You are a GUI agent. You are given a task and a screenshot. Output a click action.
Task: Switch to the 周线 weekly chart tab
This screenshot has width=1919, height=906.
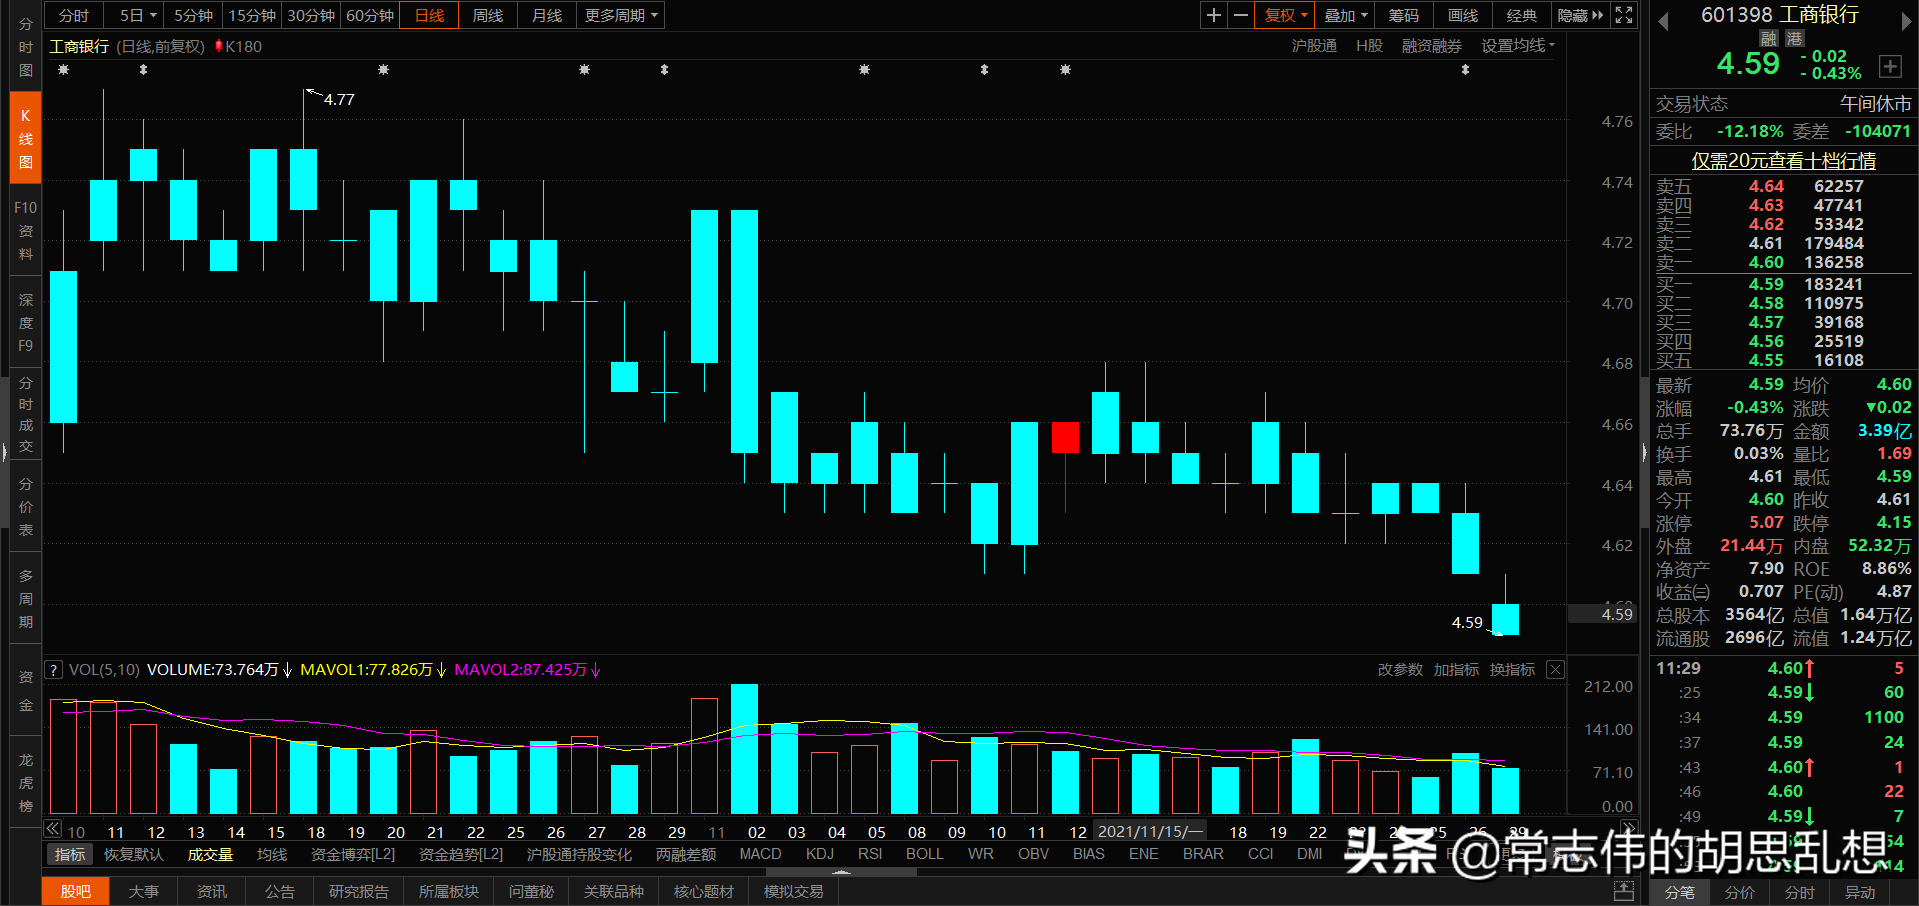(487, 15)
